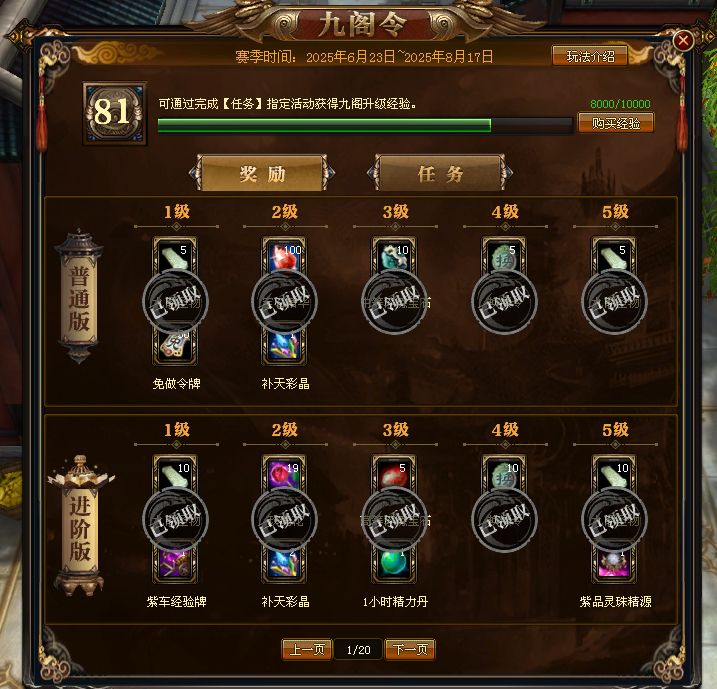Click the jade coin icon in normal level 4
Screen dimensions: 717x689
coord(504,255)
